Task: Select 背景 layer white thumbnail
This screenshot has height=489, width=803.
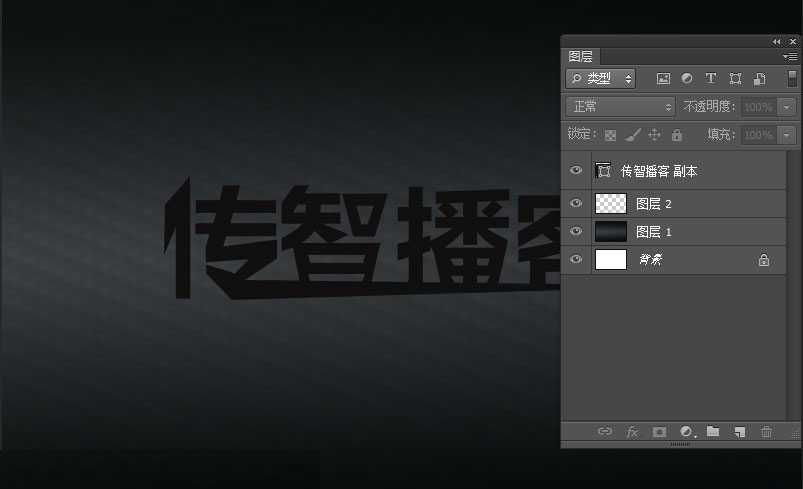Action: 611,260
